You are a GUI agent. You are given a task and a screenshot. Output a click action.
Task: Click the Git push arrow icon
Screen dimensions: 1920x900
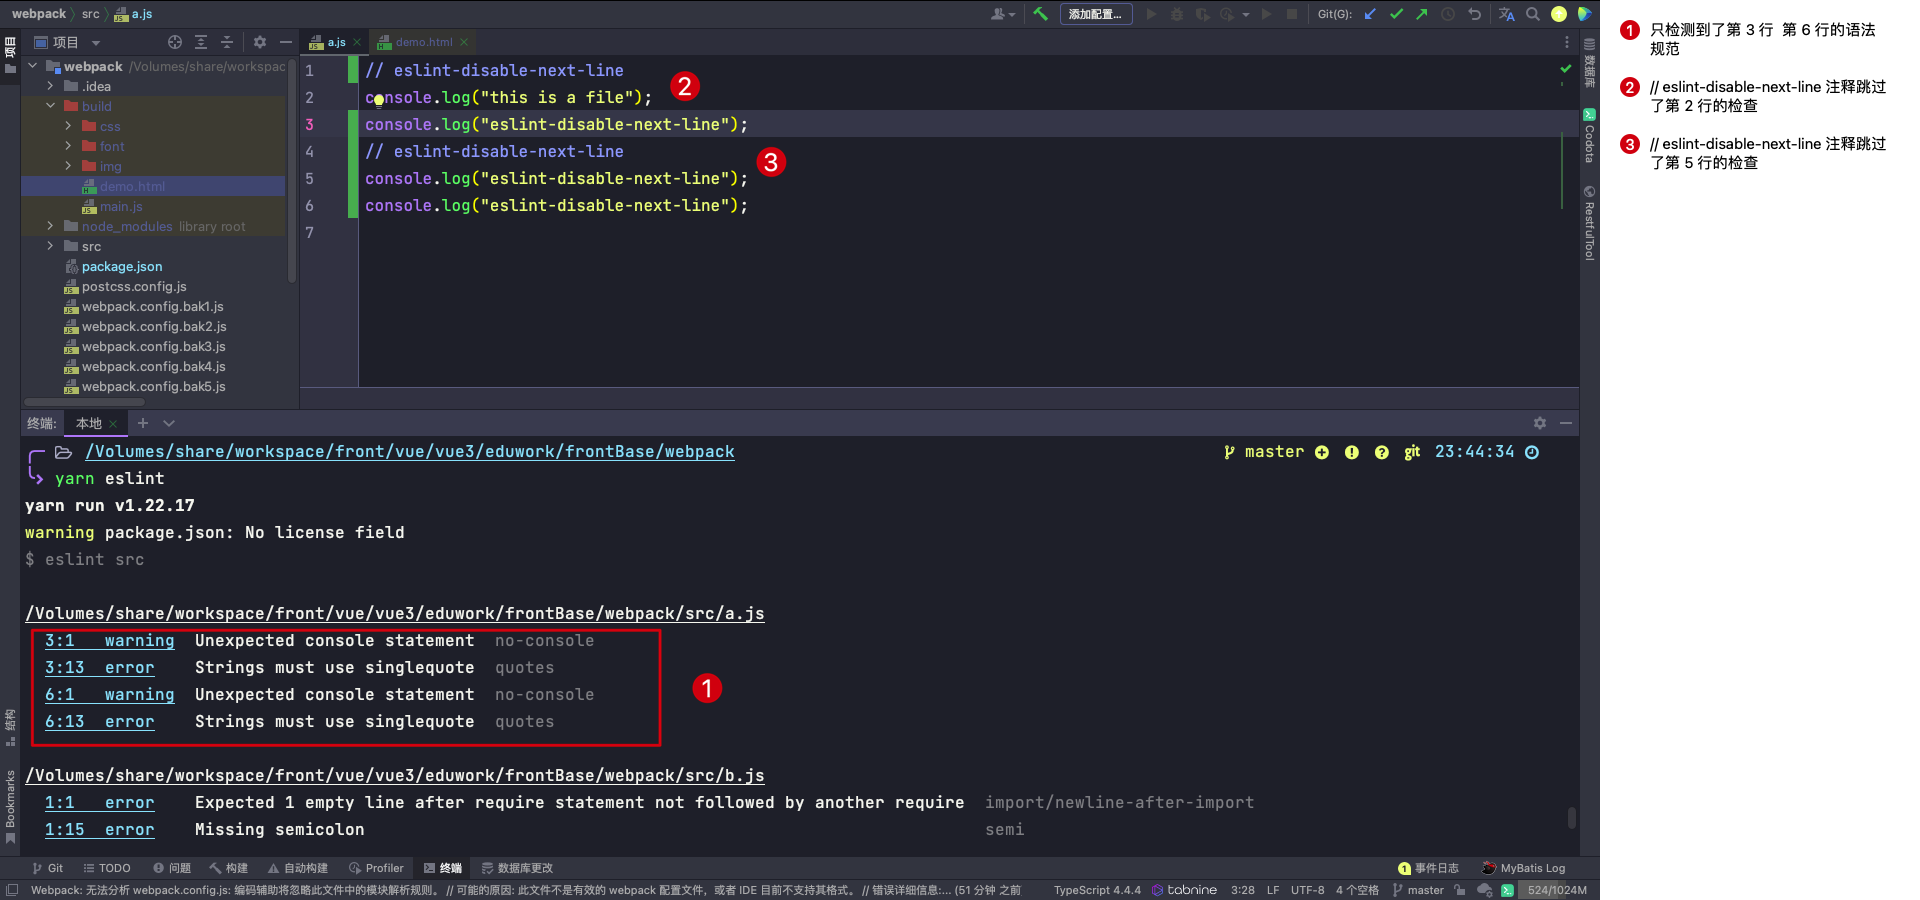tap(1421, 14)
